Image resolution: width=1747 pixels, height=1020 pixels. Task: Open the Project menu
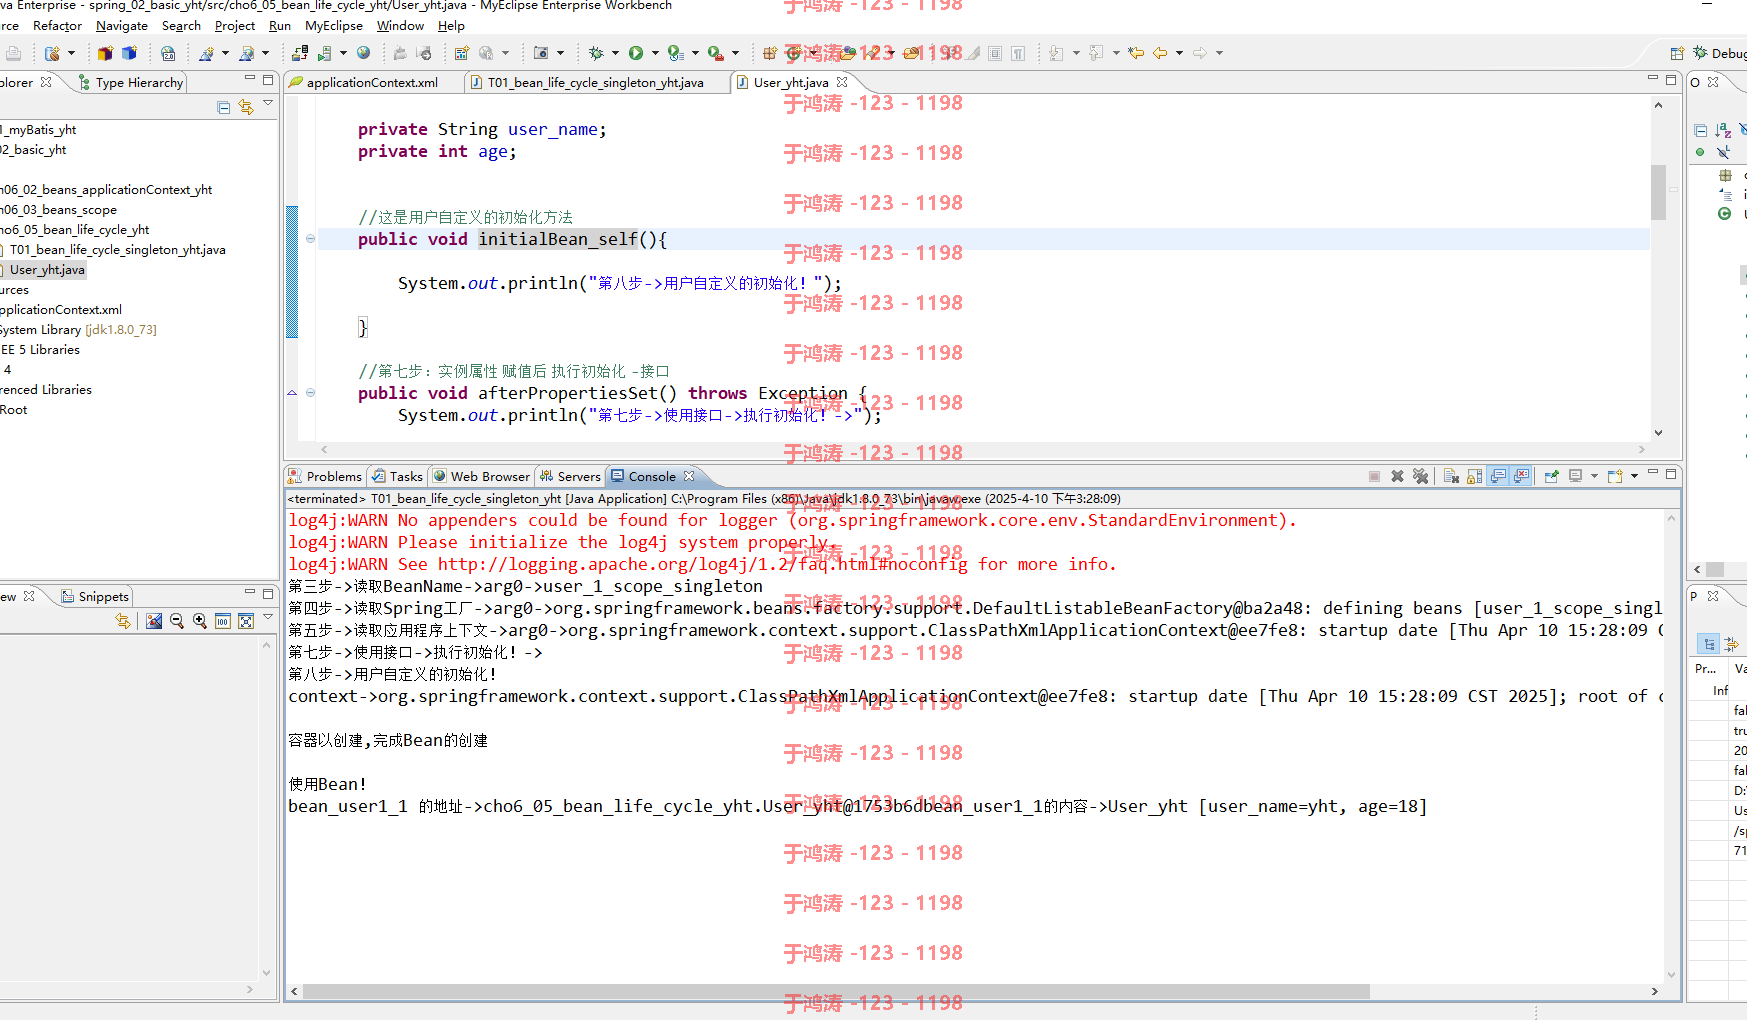[235, 26]
